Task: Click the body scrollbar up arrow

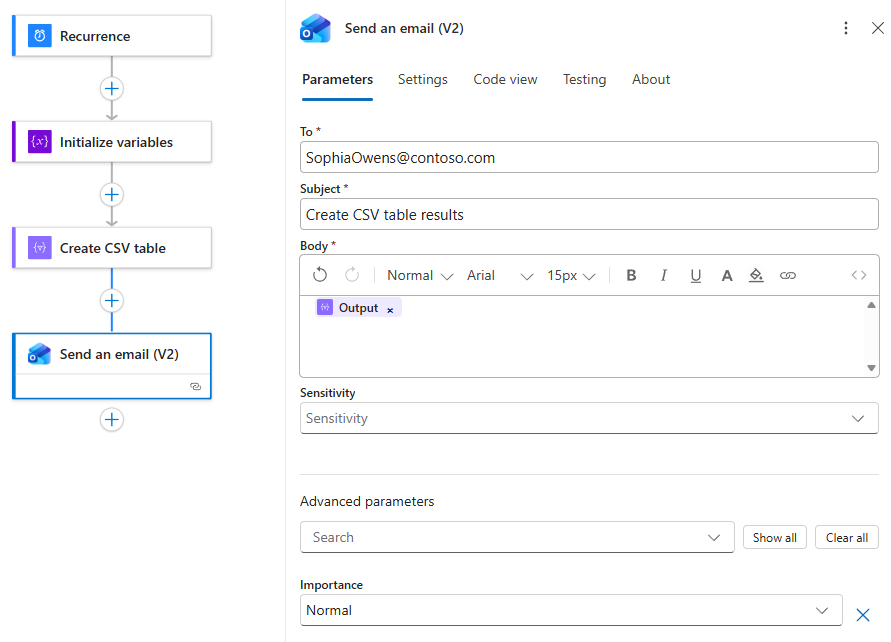Action: tap(871, 305)
